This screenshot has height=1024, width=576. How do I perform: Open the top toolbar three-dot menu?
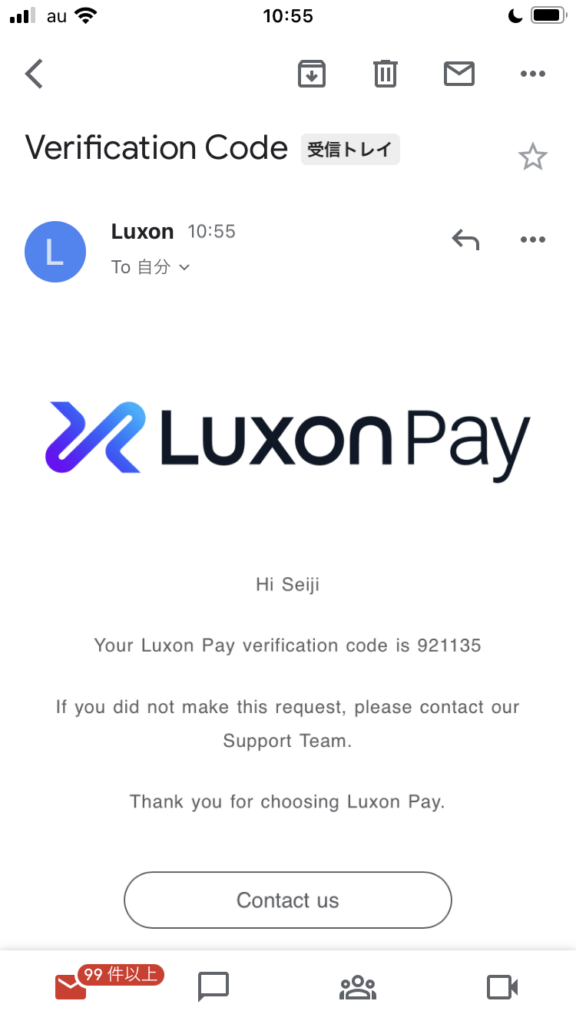(x=533, y=74)
